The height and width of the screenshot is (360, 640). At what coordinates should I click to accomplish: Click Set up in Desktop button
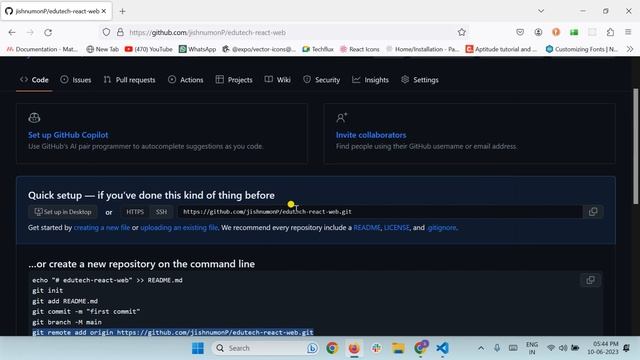pyautogui.click(x=63, y=212)
